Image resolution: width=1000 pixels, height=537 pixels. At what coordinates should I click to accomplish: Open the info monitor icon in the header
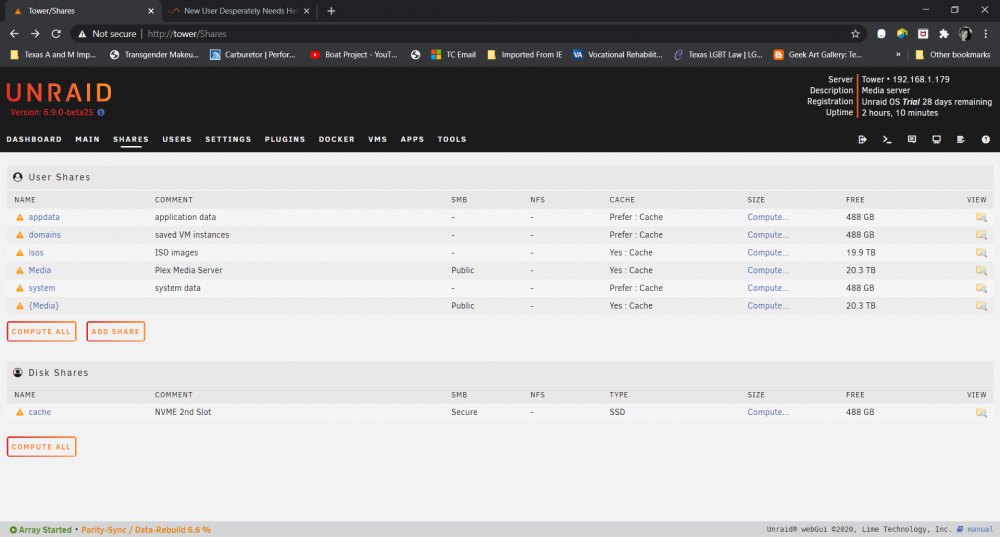tap(936, 139)
